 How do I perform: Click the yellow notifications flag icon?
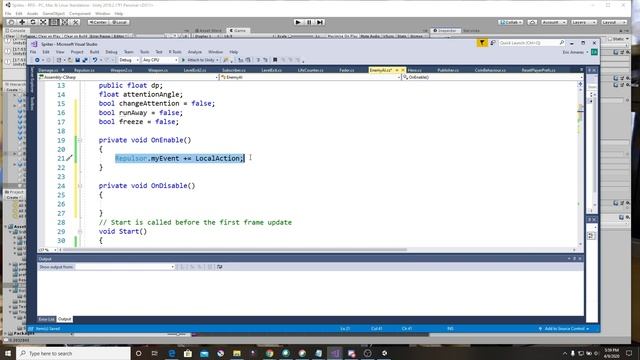coord(482,42)
